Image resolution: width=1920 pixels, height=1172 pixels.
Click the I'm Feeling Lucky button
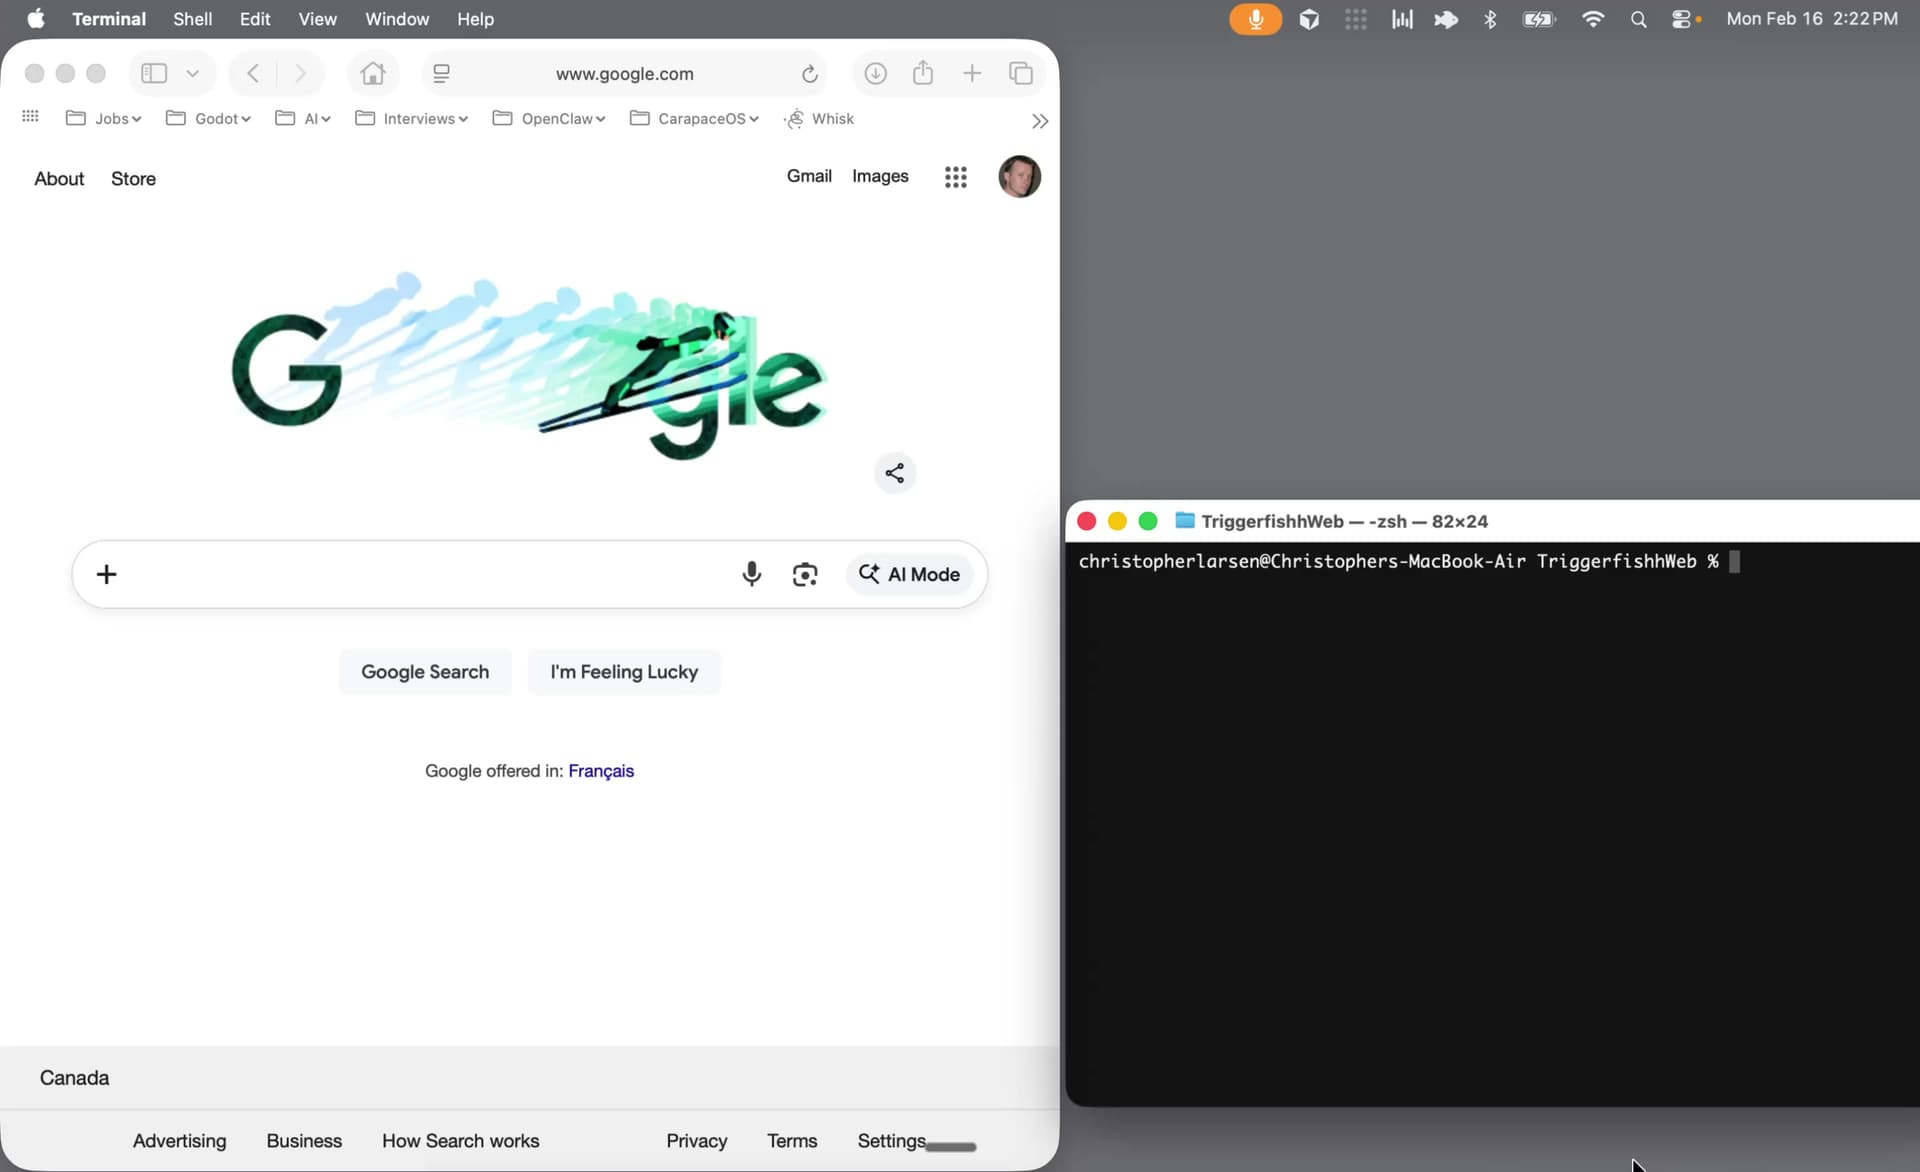tap(624, 672)
